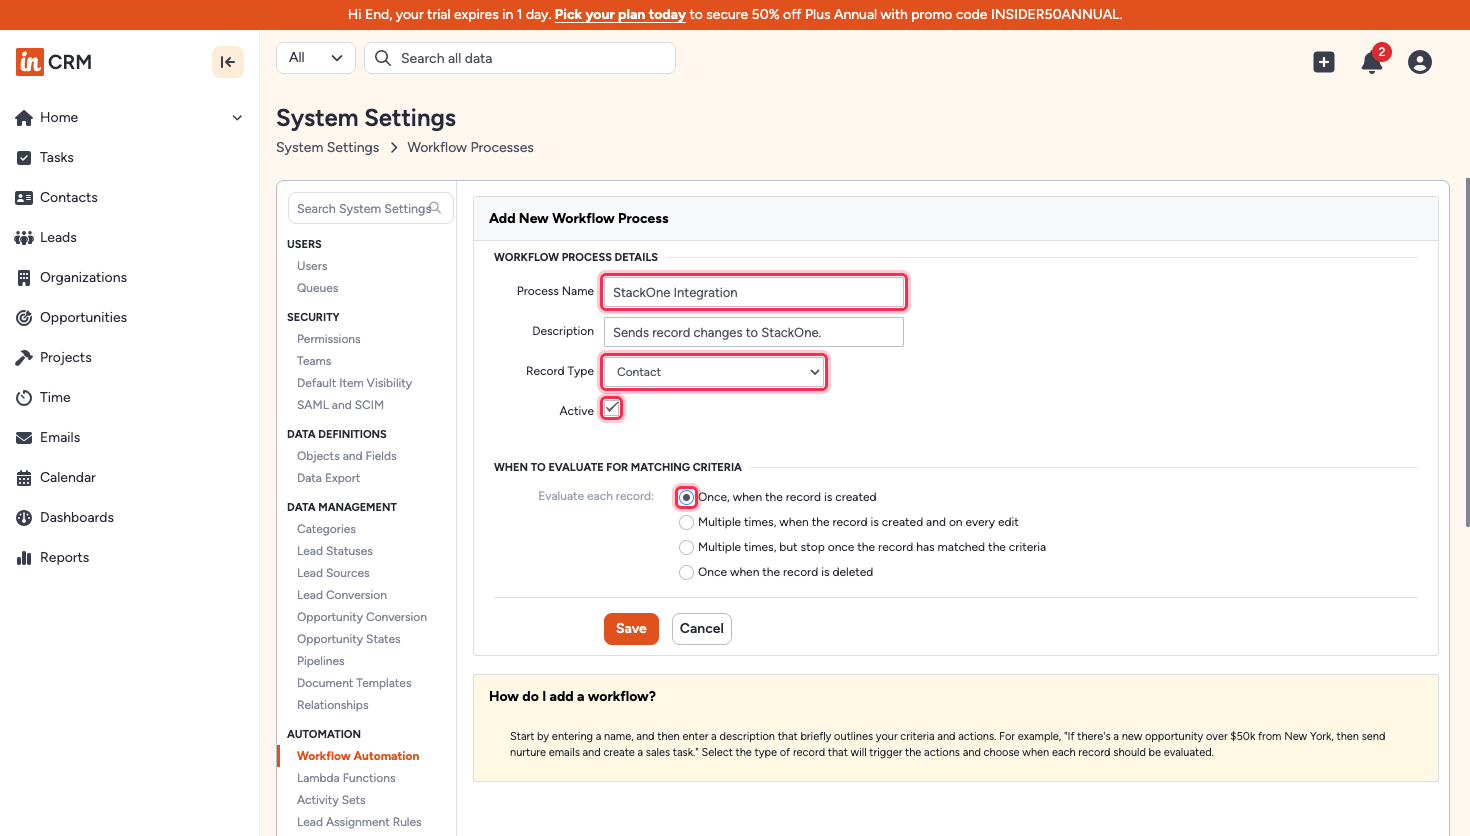Click the Search System Settings field
Screen dimensions: 1470x836
pyautogui.click(x=370, y=208)
